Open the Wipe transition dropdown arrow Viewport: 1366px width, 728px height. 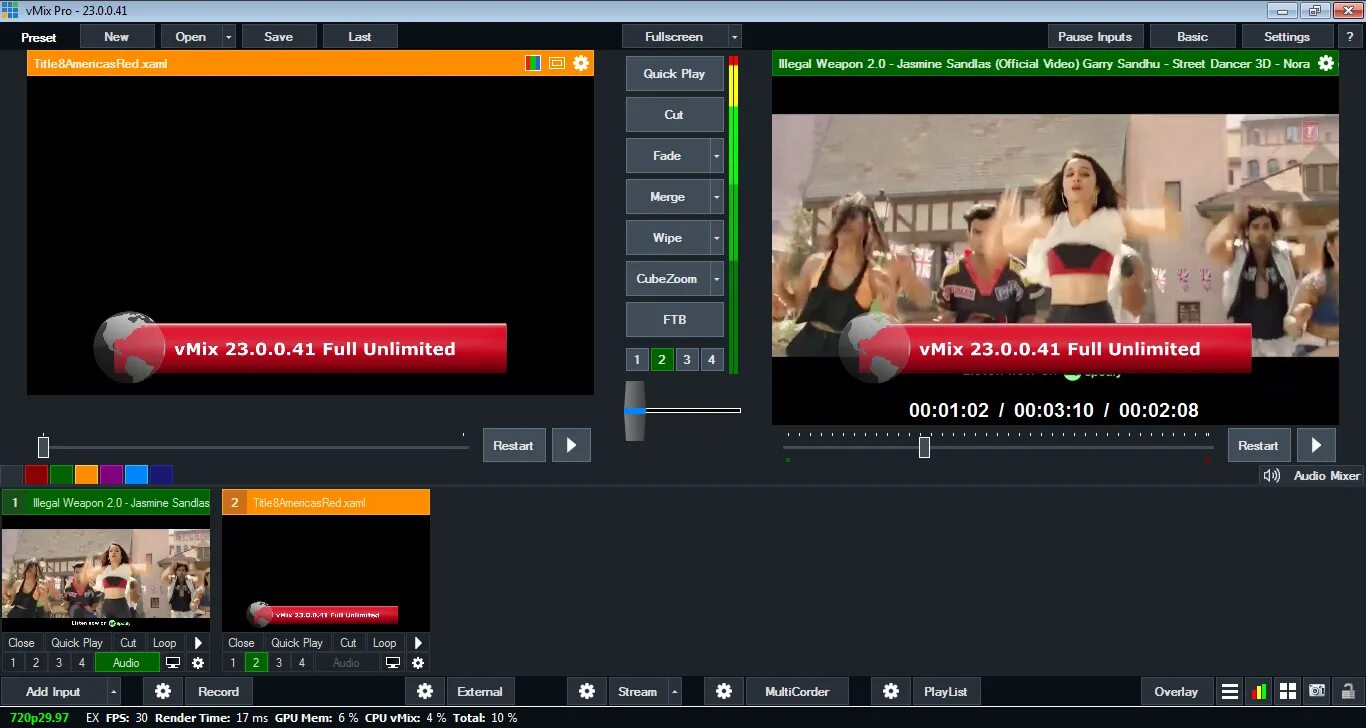(x=717, y=238)
